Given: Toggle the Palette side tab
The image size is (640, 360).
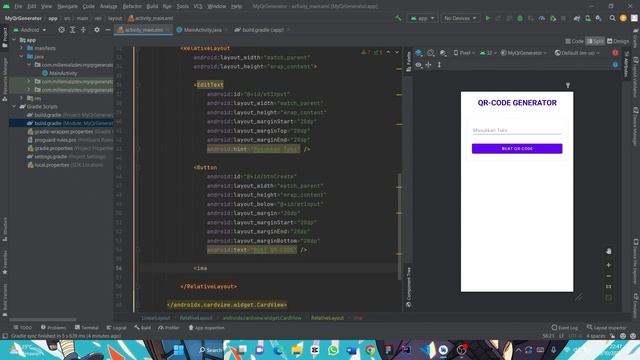Looking at the screenshot, I should [x=409, y=62].
